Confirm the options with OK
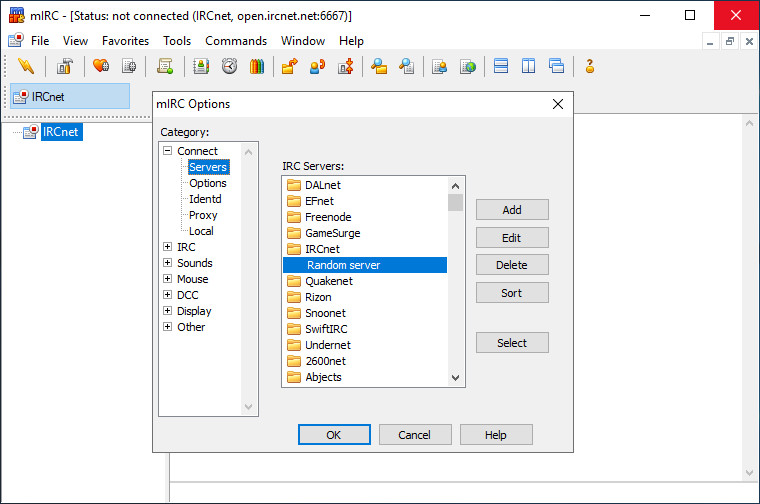Viewport: 760px width, 504px height. point(334,435)
